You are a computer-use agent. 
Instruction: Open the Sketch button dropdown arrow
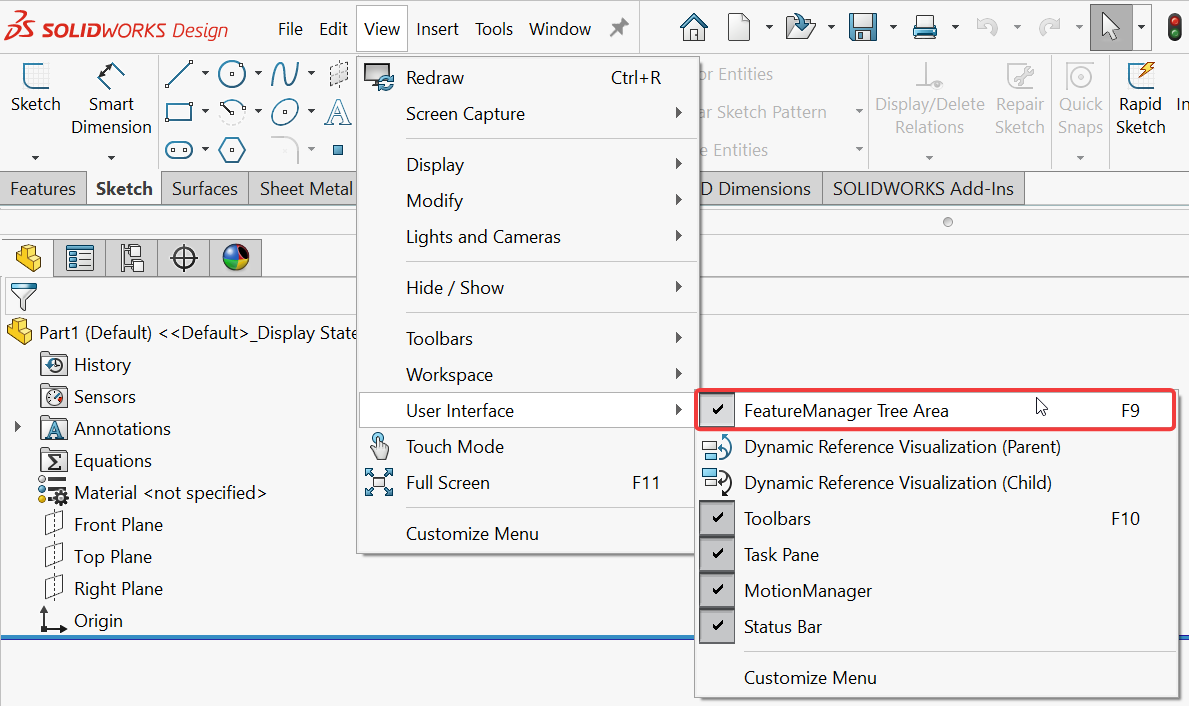point(35,158)
